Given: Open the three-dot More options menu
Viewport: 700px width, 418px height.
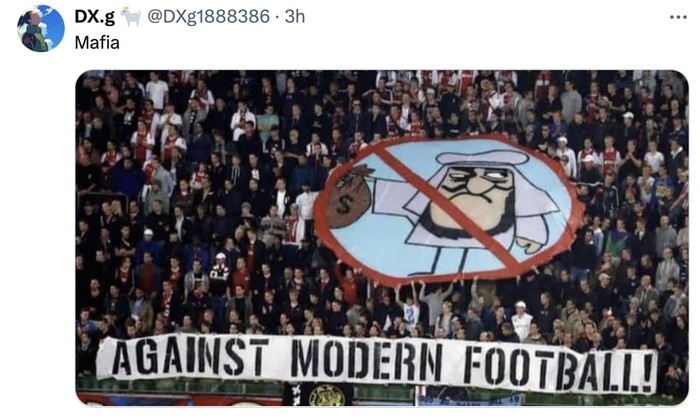Looking at the screenshot, I should click(678, 17).
